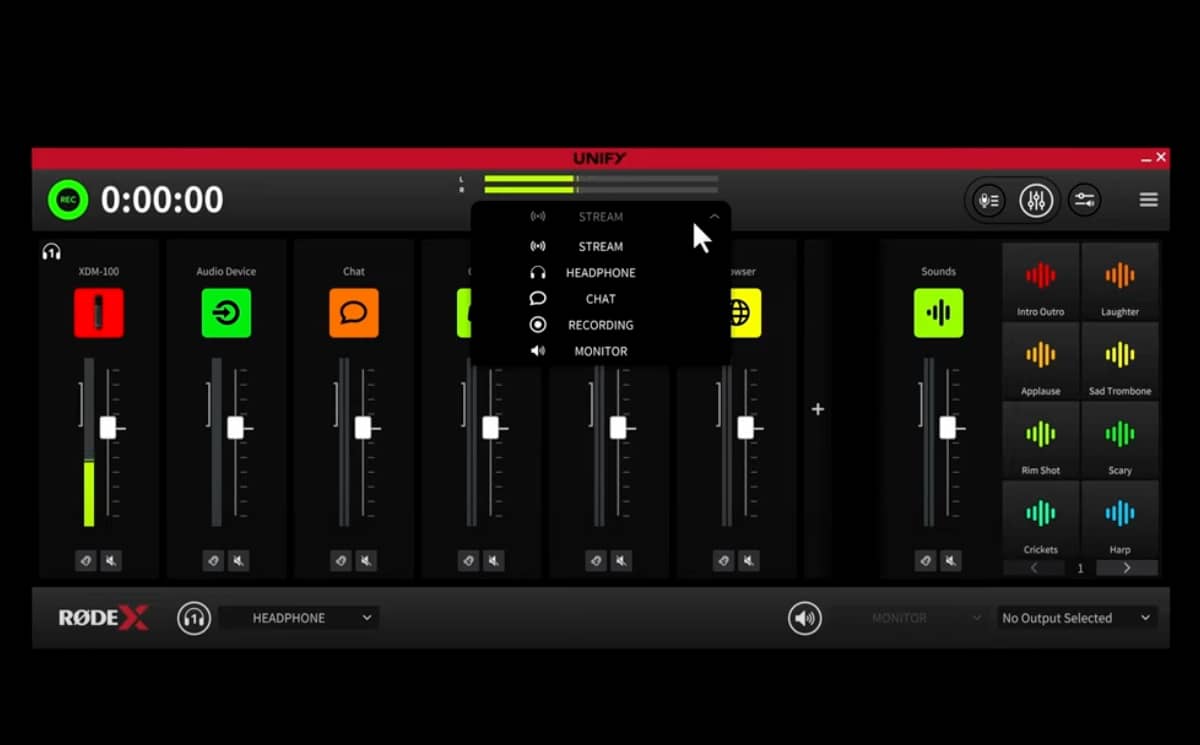Viewport: 1200px width, 745px height.
Task: Click the XDM-100 channel name label
Action: point(98,271)
